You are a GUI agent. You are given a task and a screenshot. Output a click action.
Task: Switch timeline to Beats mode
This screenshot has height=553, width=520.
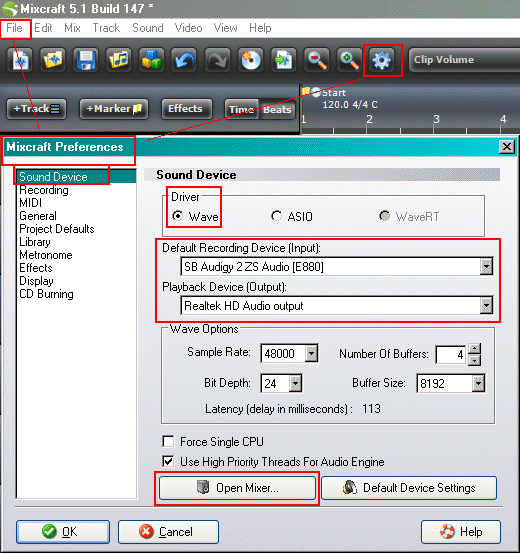[x=277, y=109]
